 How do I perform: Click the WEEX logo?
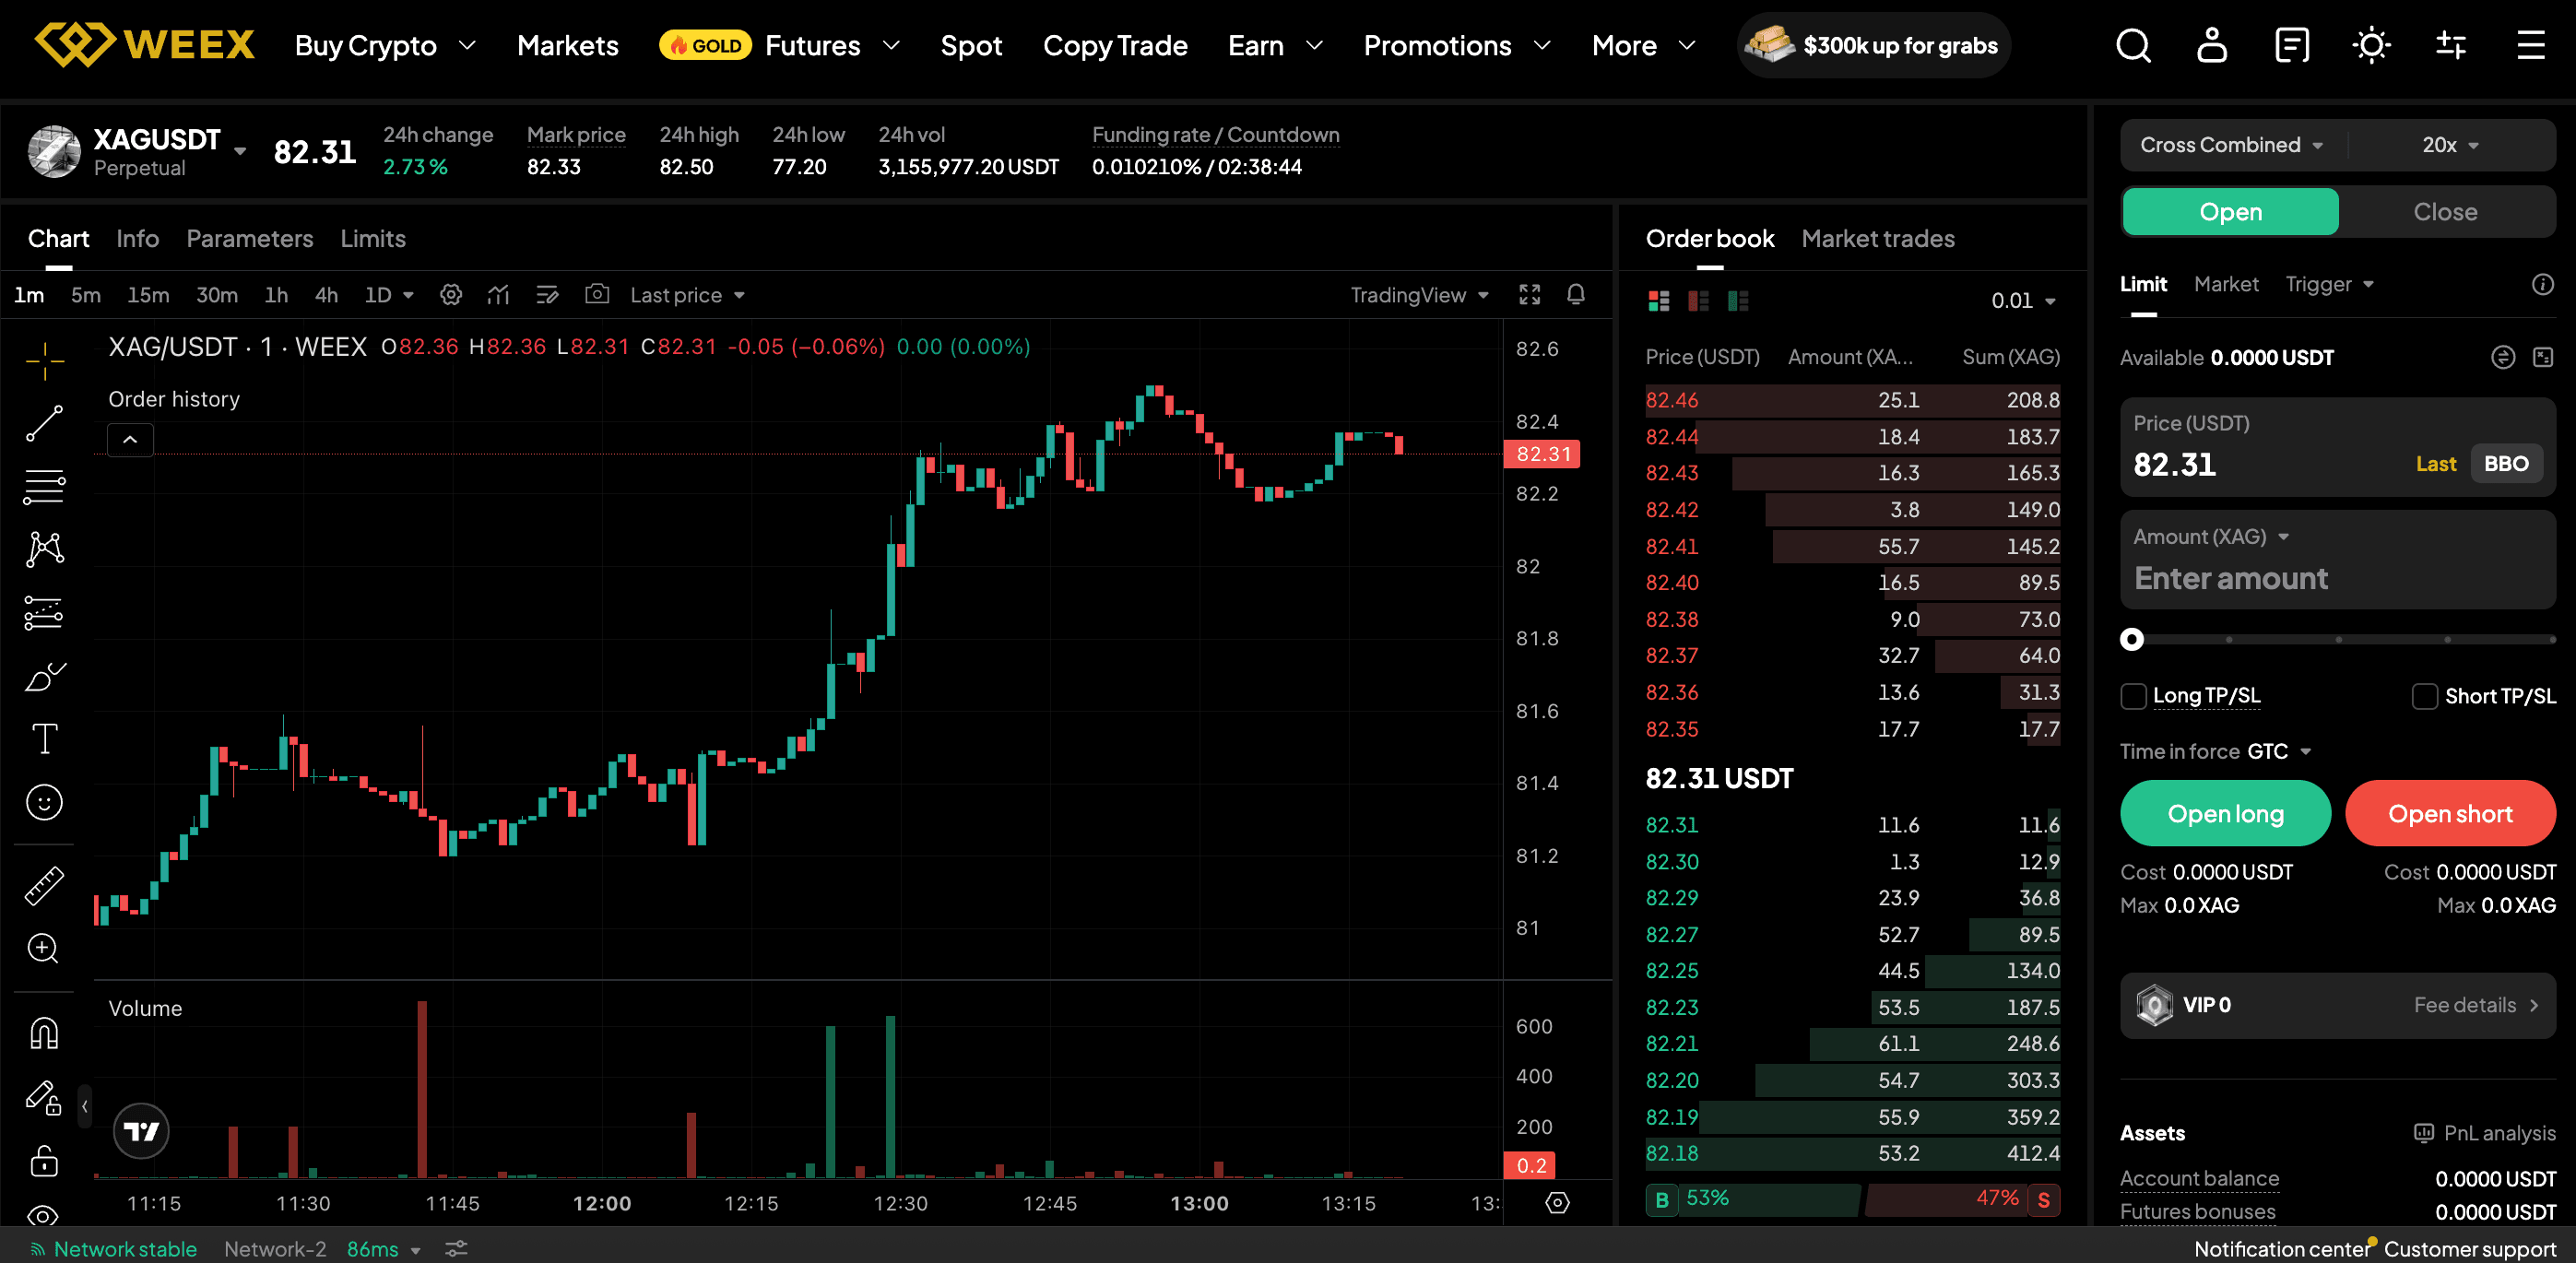pos(144,45)
